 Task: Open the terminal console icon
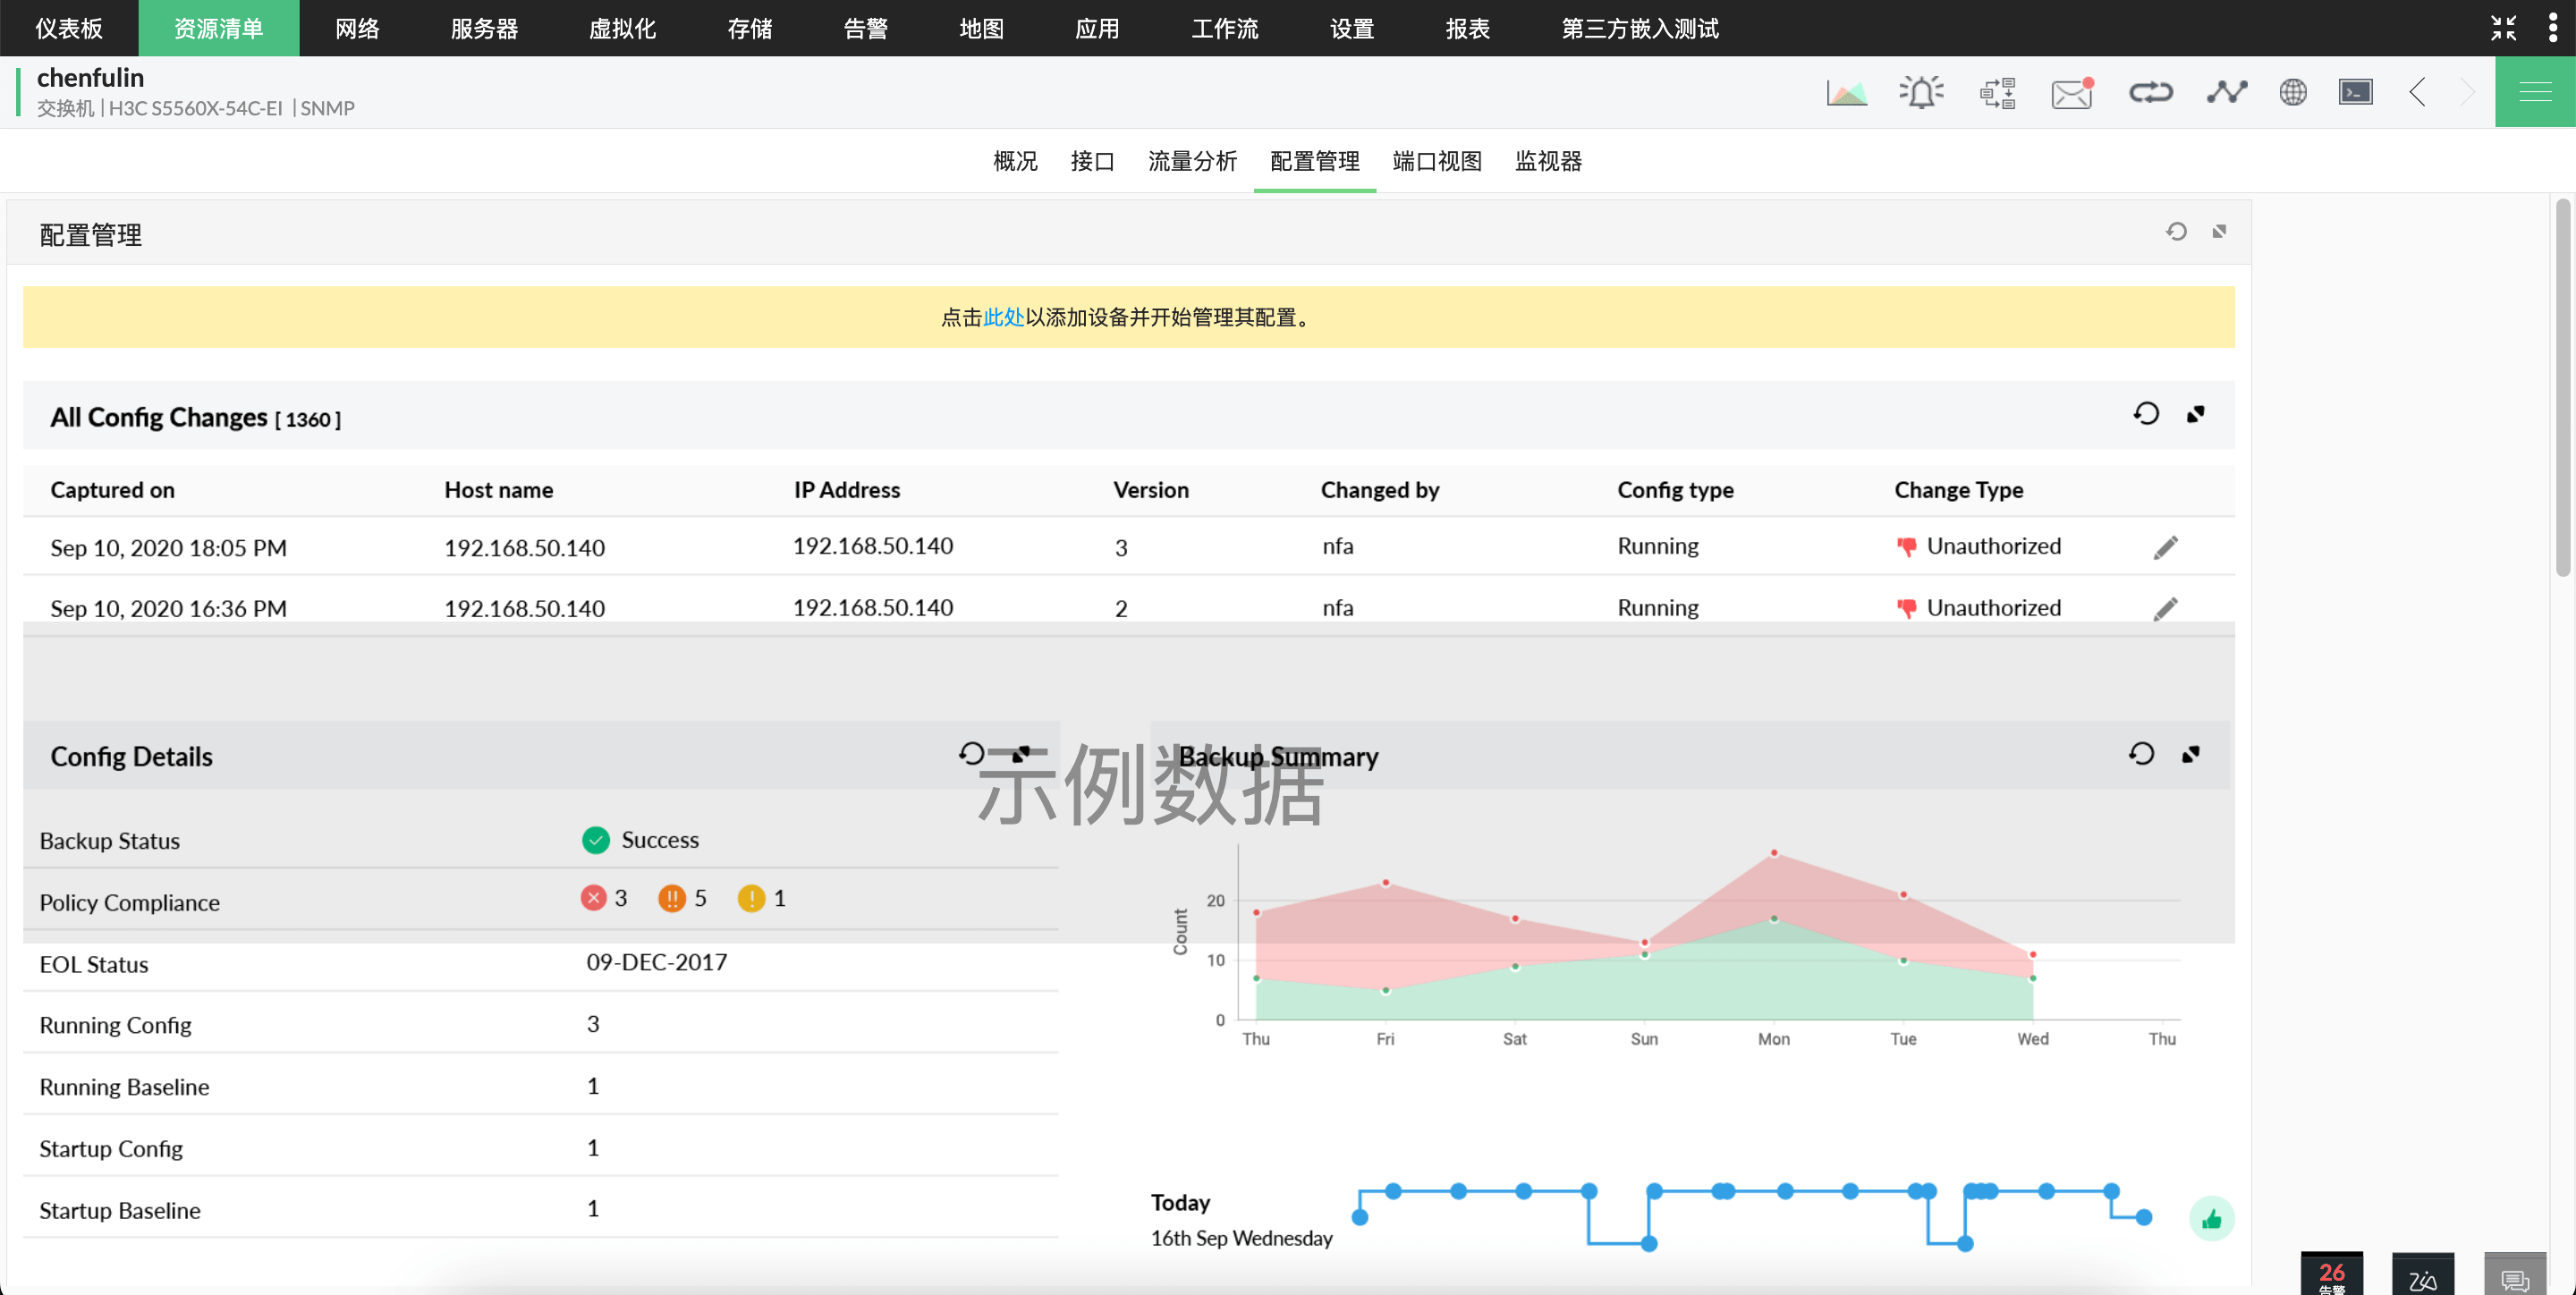point(2355,93)
